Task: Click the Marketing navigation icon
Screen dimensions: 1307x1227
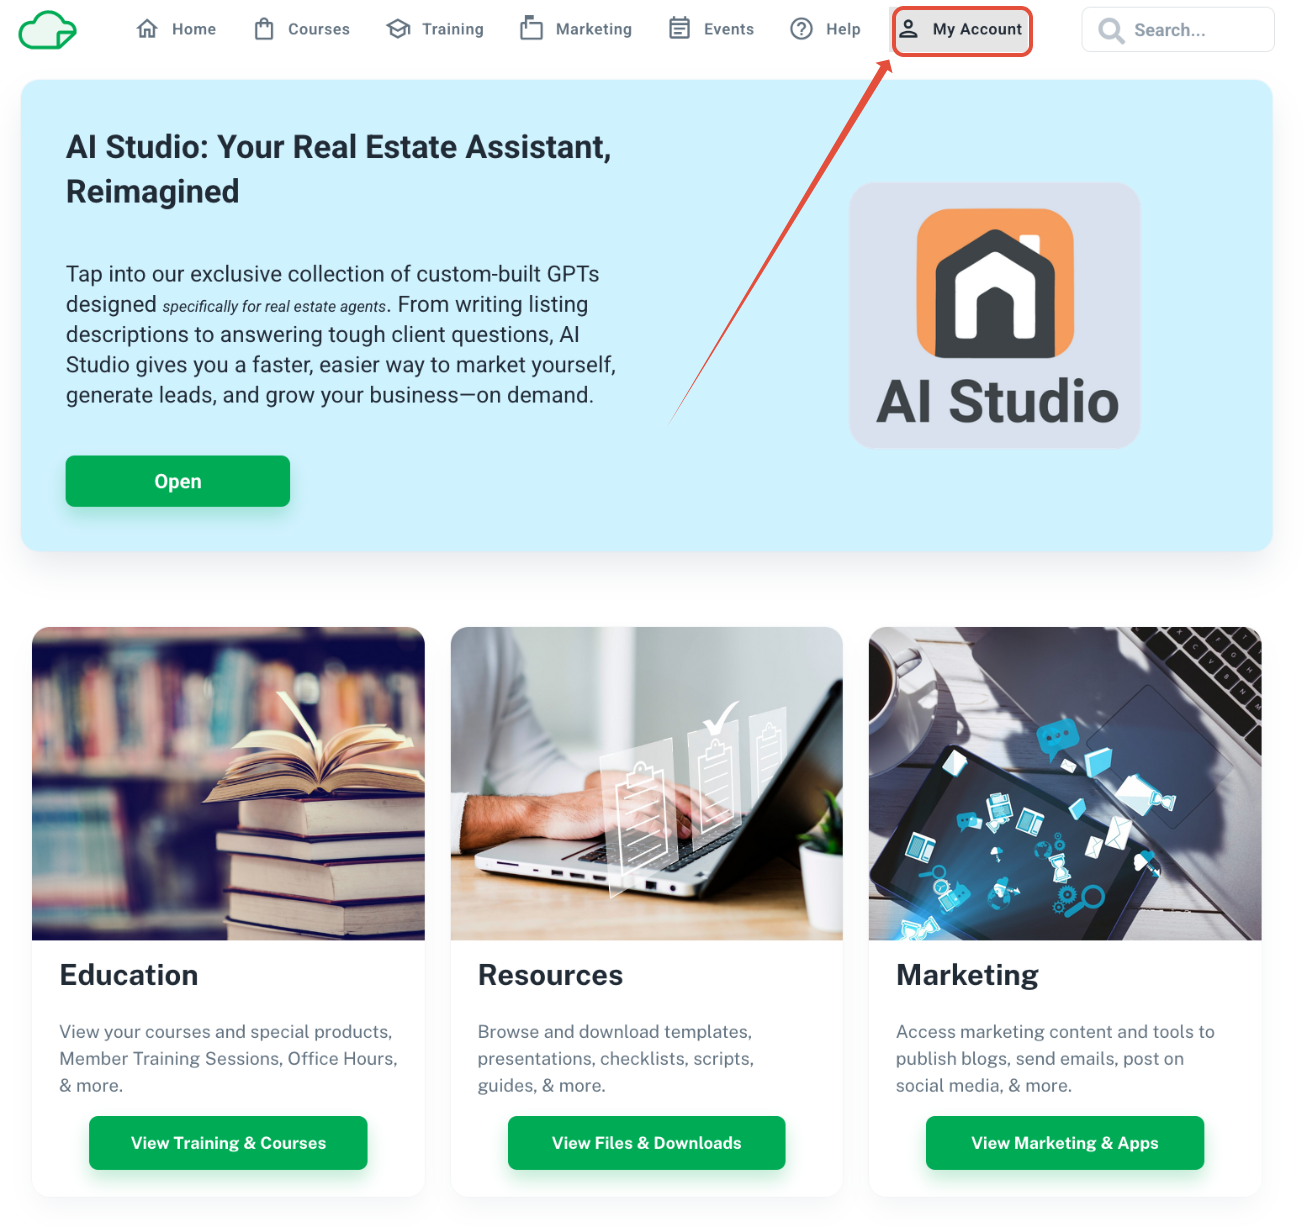Action: [x=531, y=28]
